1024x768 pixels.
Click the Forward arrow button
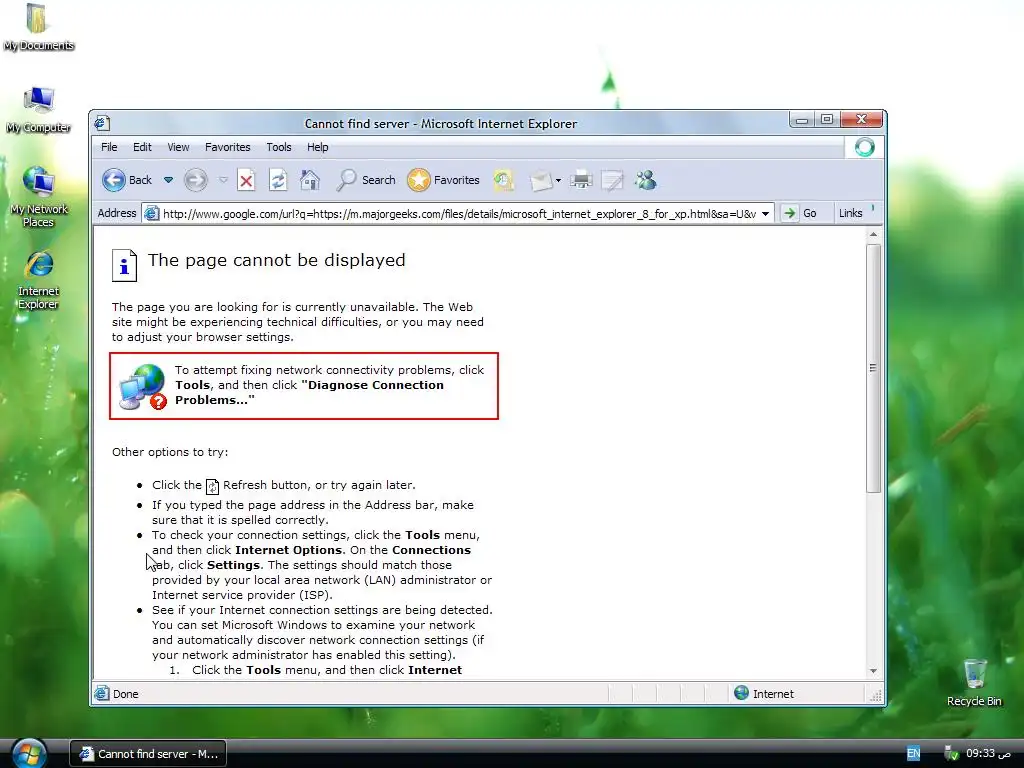tap(195, 180)
